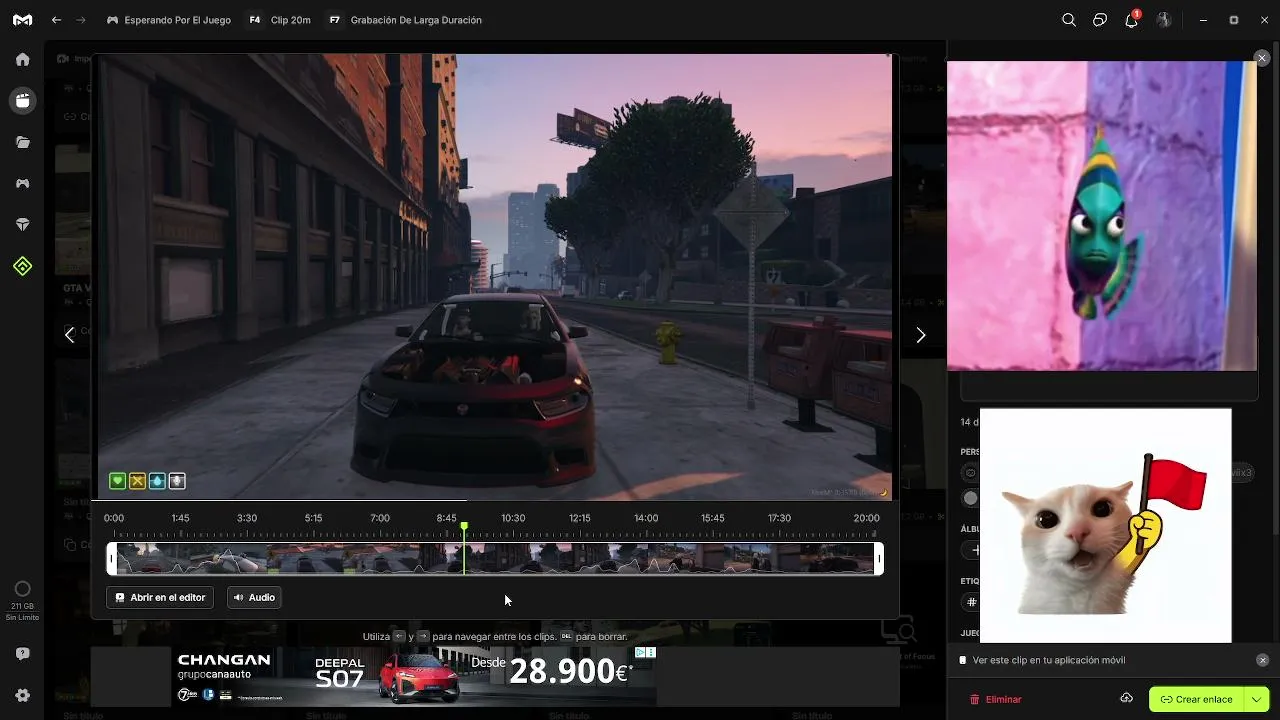Click the Esperando Por El Juego status
The height and width of the screenshot is (720, 1280).
click(x=168, y=20)
